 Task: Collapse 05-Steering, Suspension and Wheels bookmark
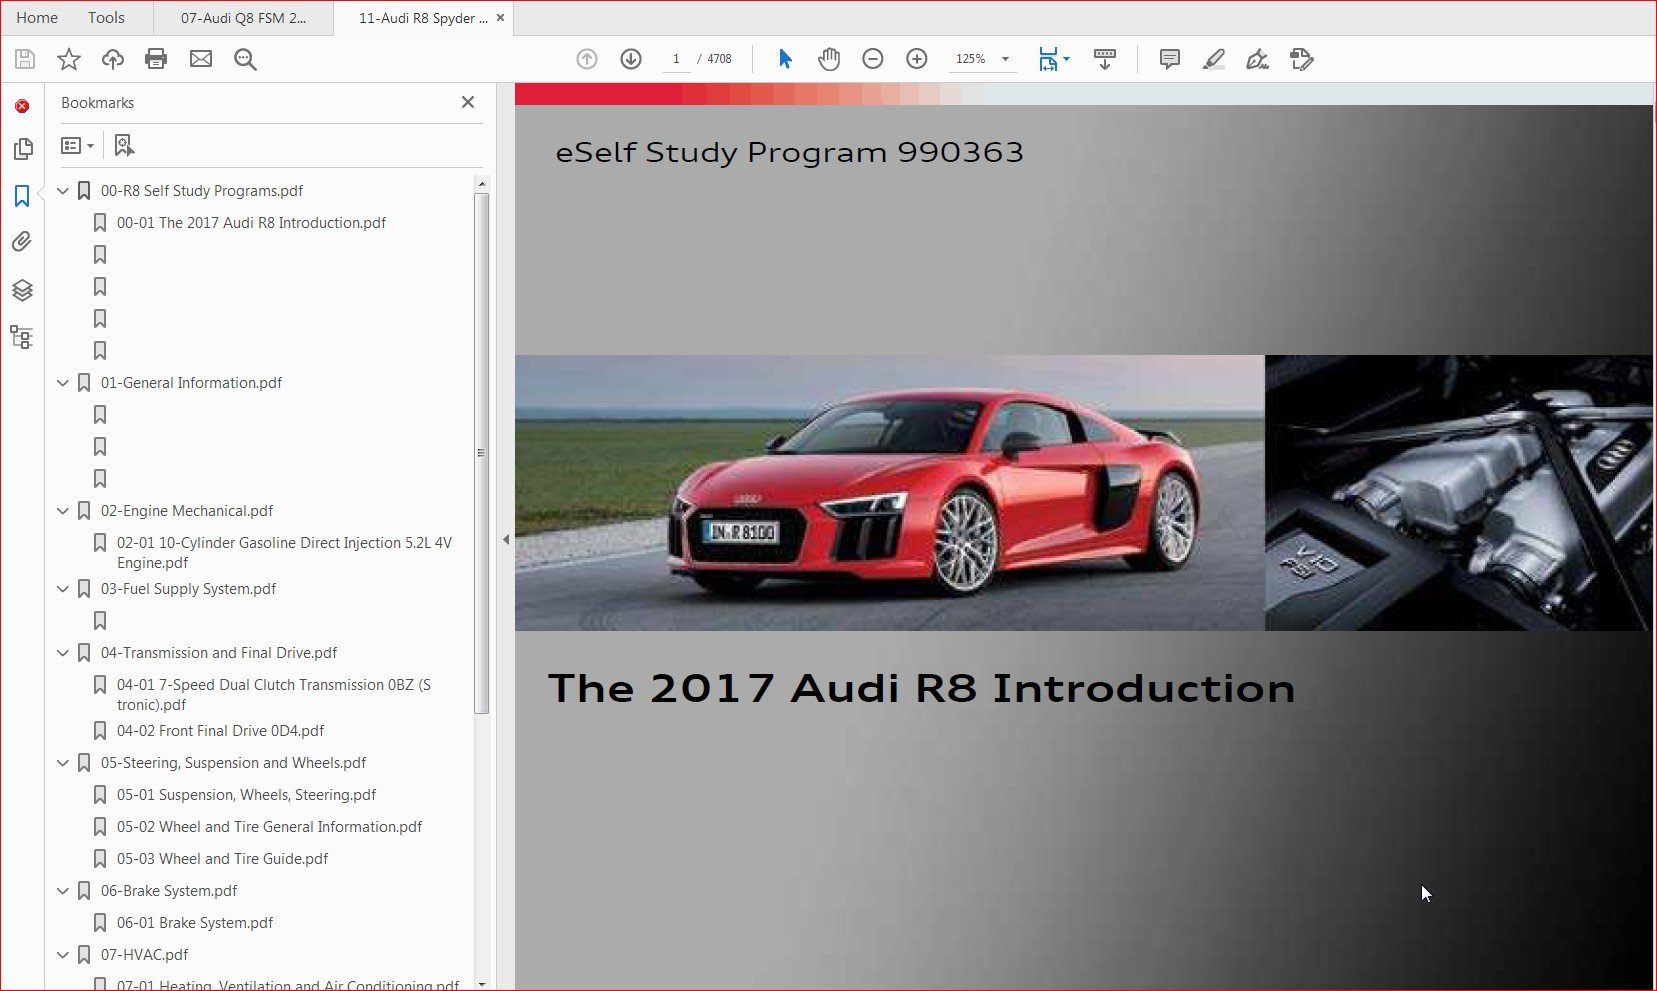tap(63, 763)
